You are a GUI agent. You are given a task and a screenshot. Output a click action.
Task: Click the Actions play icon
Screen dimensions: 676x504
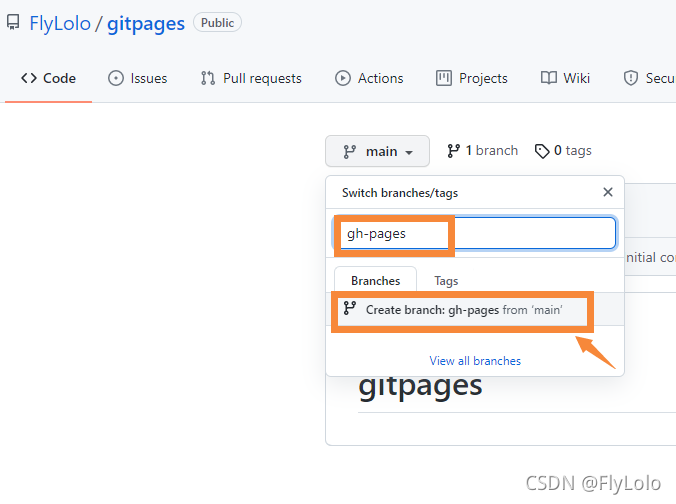pos(343,78)
